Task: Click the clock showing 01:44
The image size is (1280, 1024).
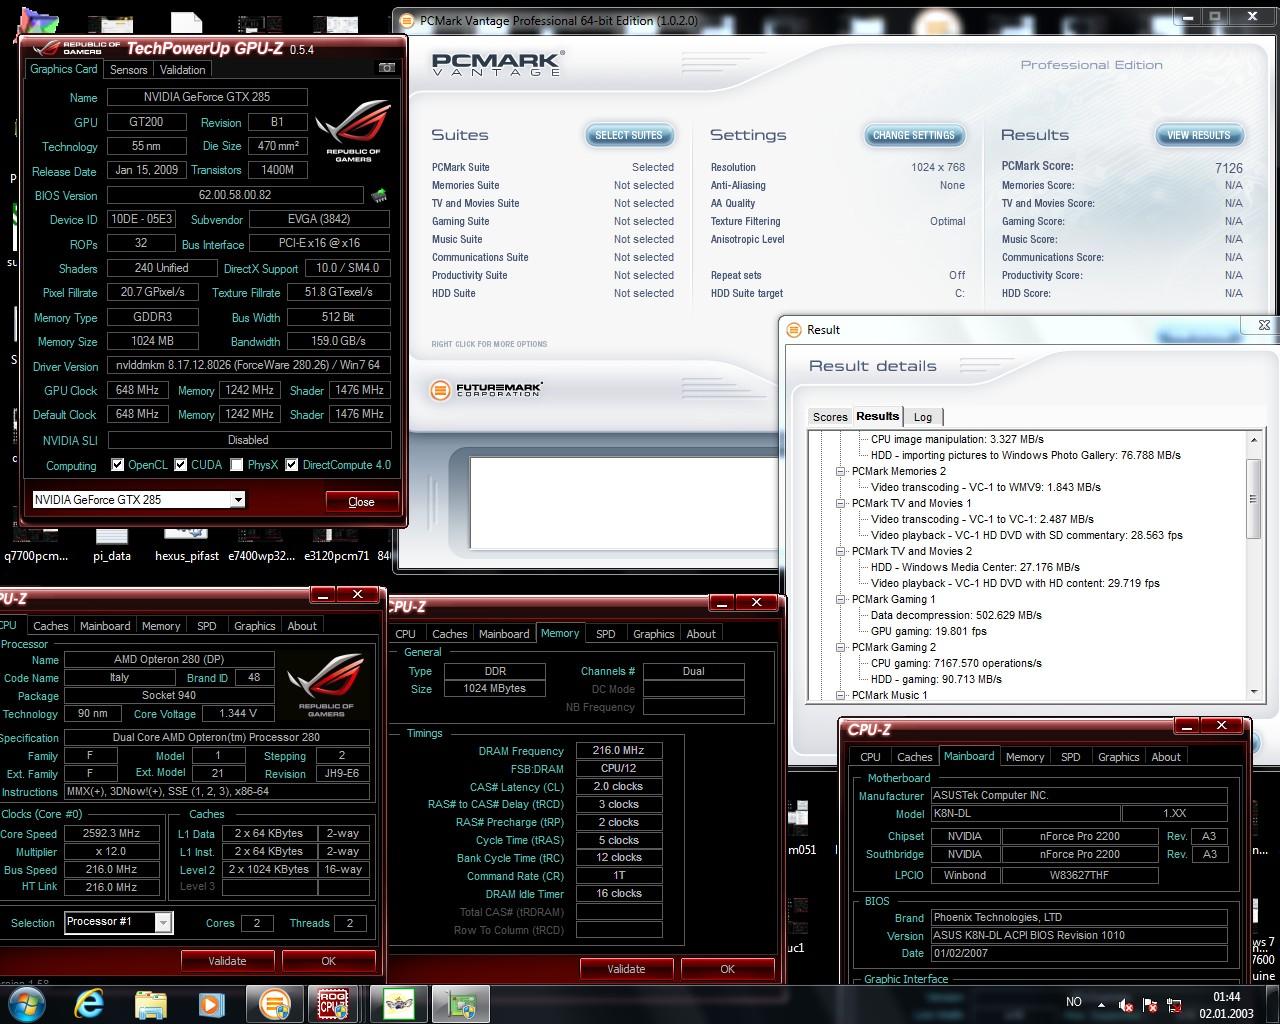Action: (1226, 997)
